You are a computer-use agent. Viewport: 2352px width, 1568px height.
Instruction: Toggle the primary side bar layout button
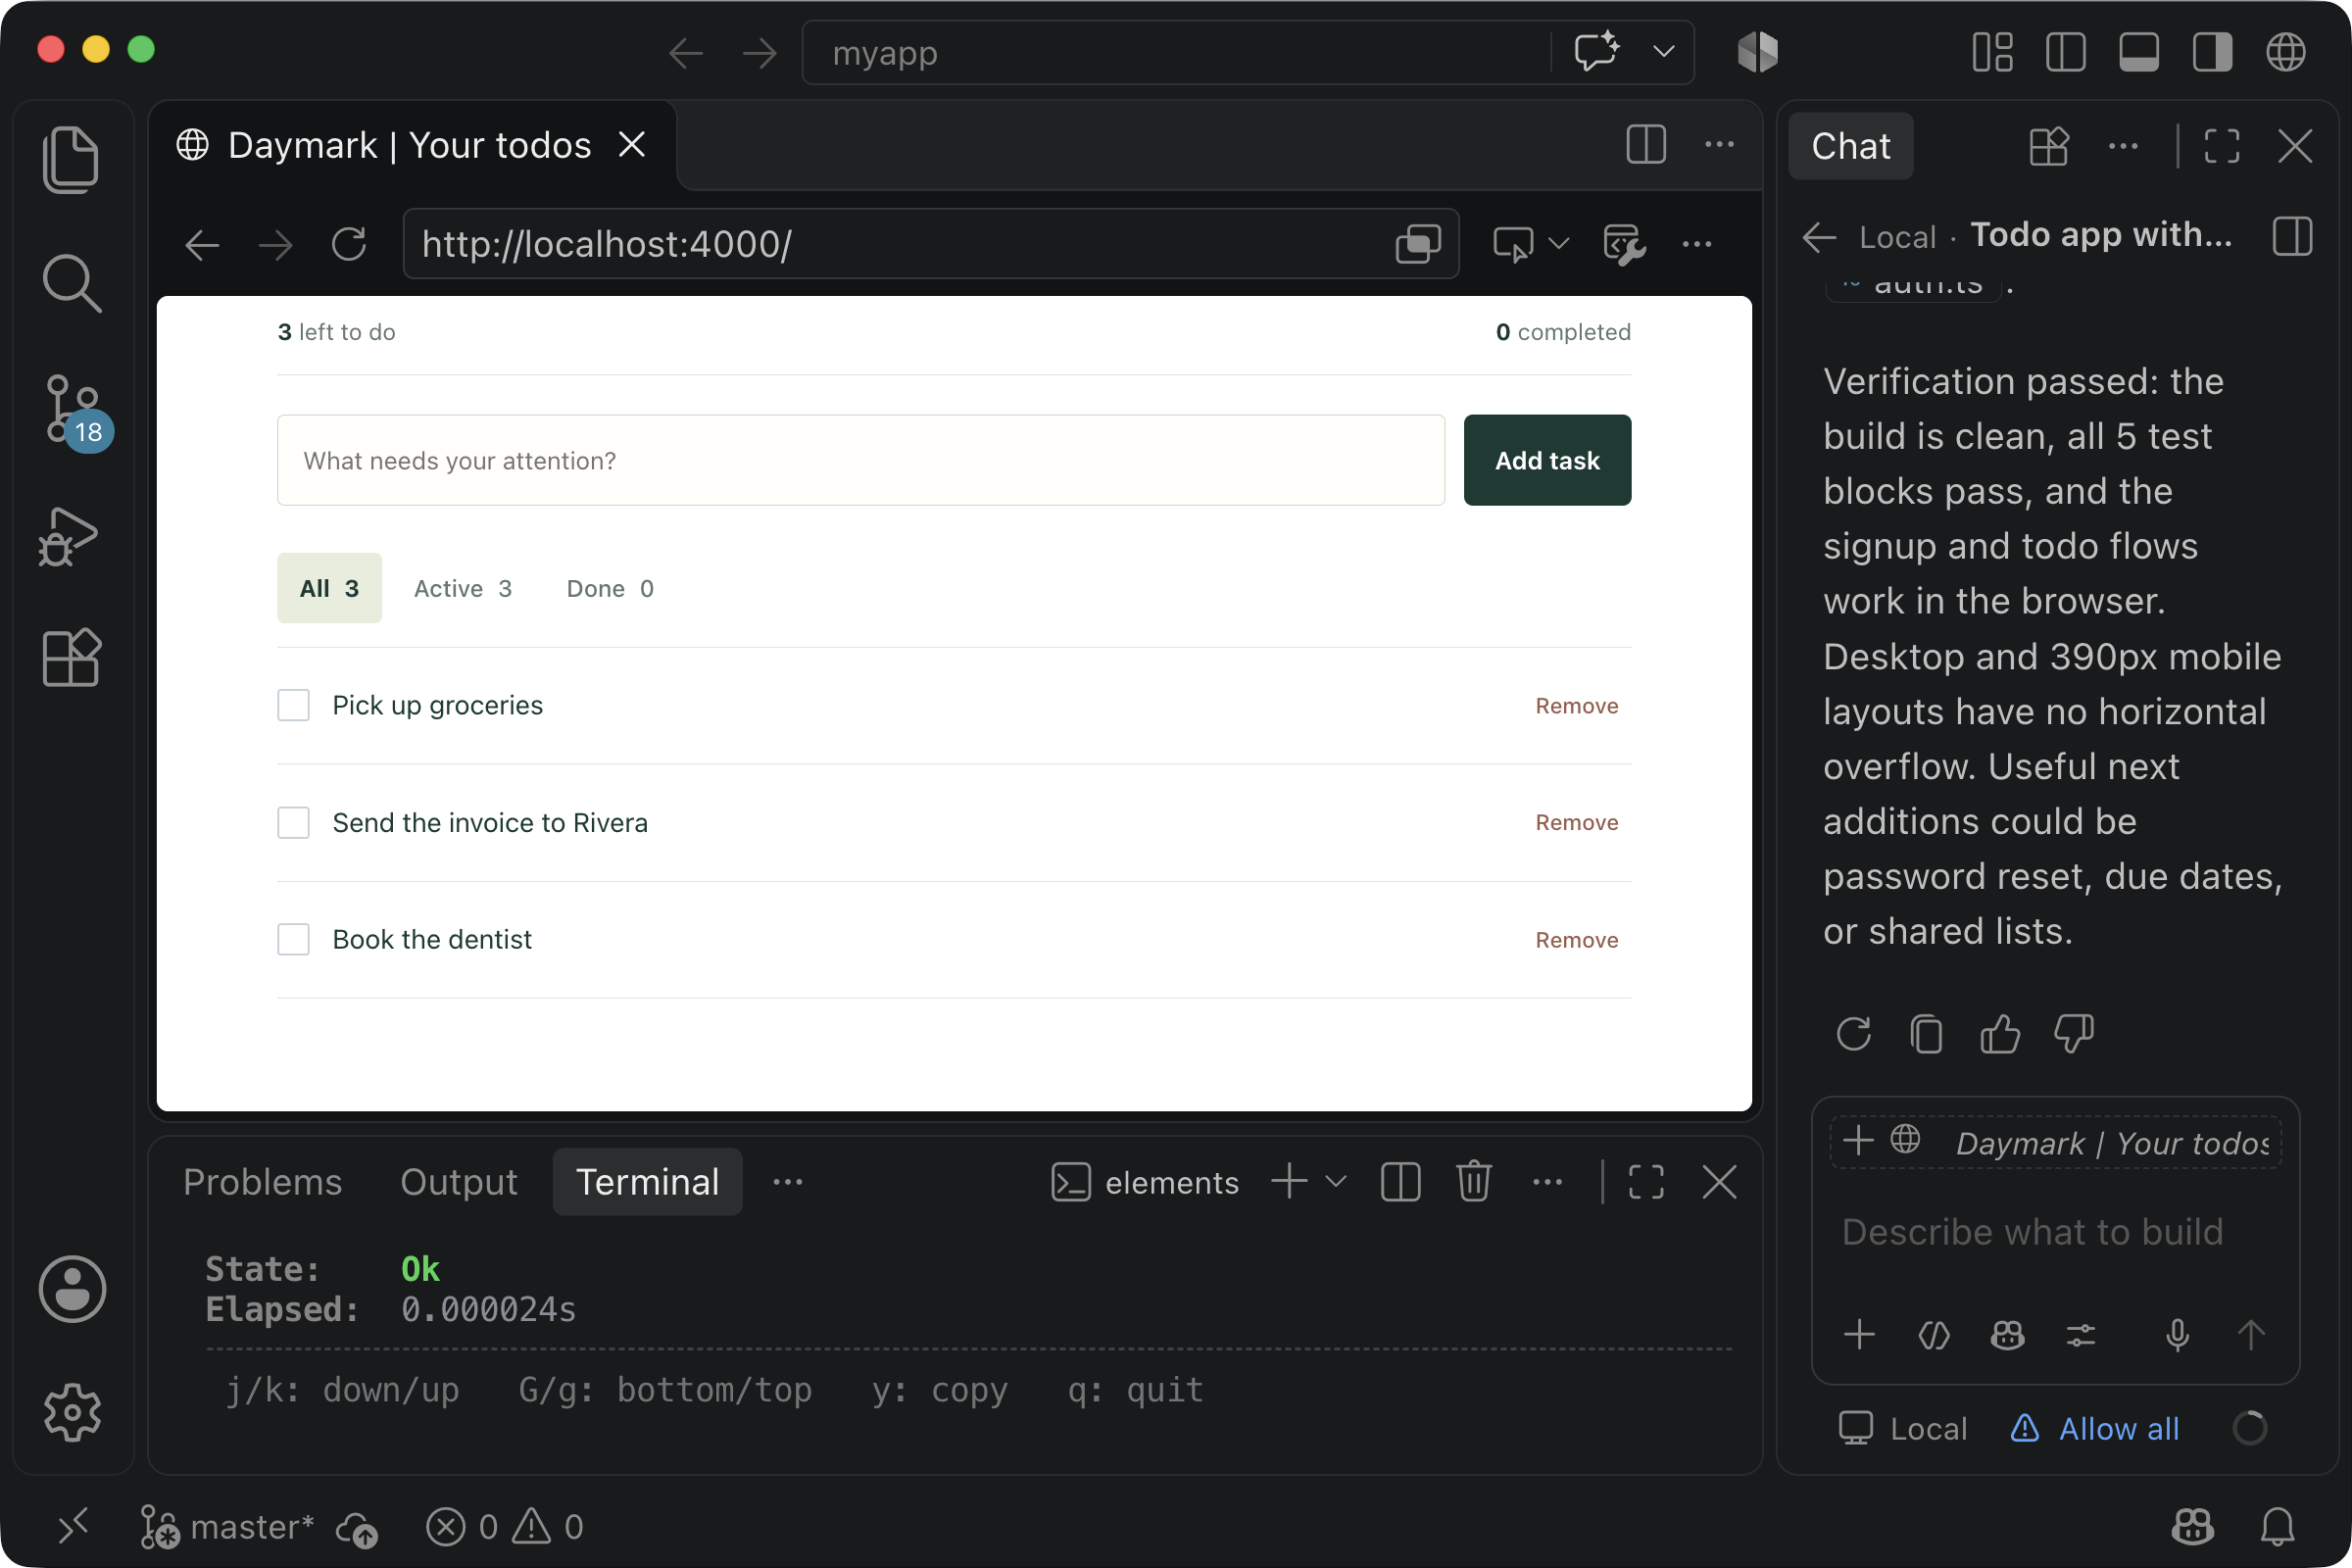(x=2066, y=52)
